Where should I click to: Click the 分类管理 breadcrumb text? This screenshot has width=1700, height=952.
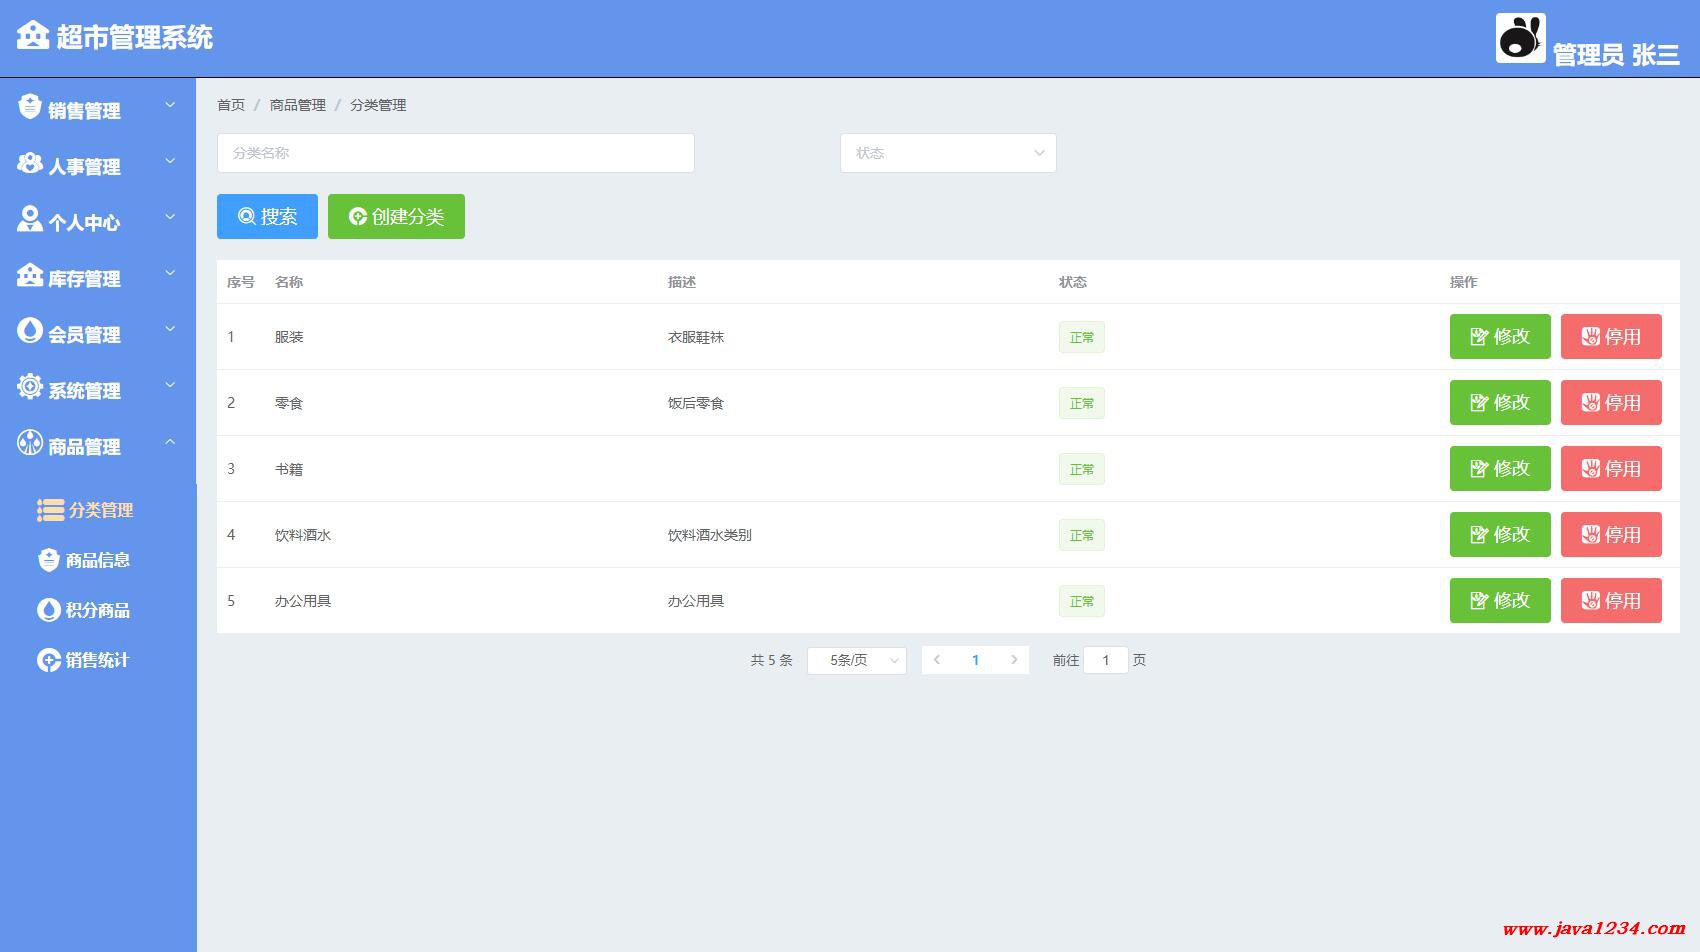point(378,105)
